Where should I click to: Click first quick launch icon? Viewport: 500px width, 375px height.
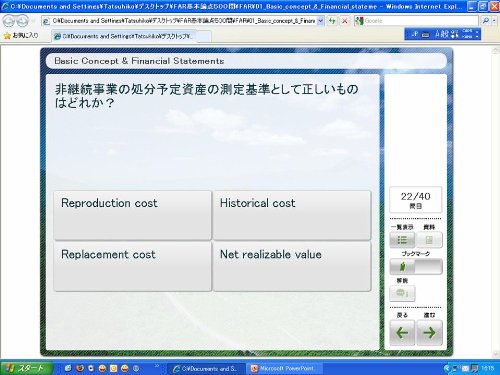68,368
